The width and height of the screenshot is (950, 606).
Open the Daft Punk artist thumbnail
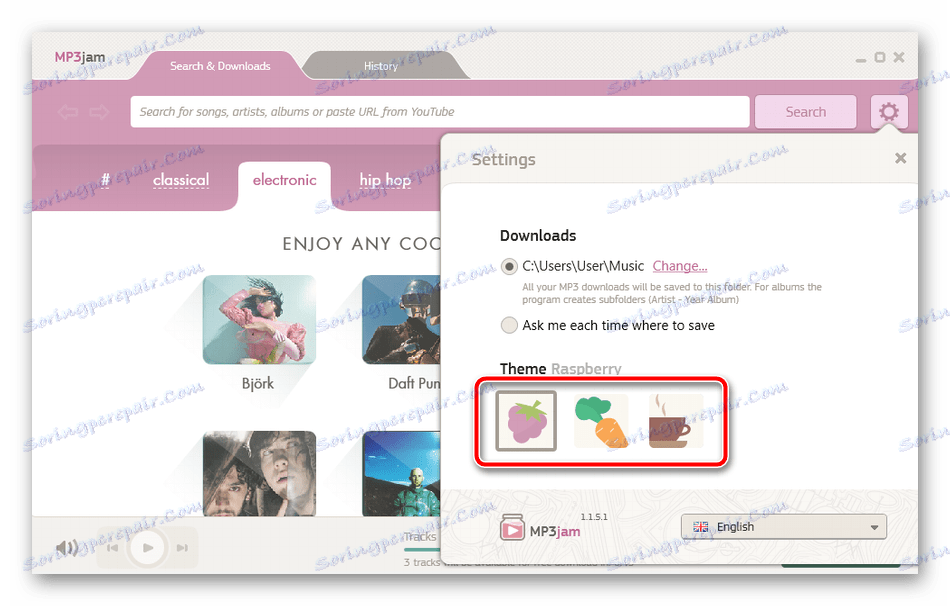[401, 319]
